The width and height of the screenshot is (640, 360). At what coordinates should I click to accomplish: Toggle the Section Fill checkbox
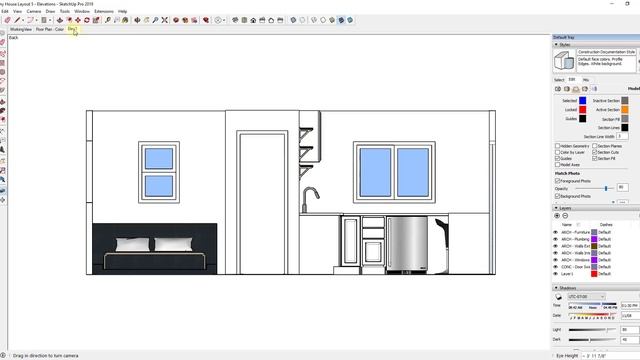(595, 158)
